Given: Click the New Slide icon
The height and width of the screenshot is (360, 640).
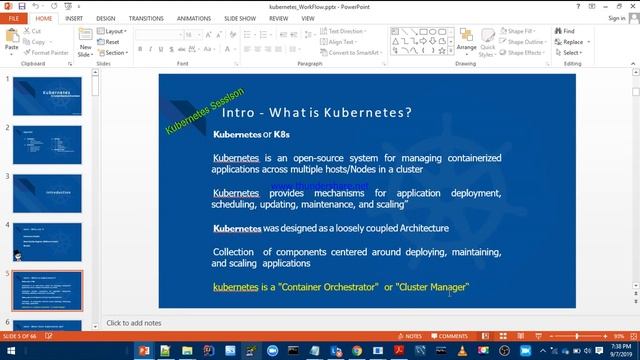Looking at the screenshot, I should point(85,35).
